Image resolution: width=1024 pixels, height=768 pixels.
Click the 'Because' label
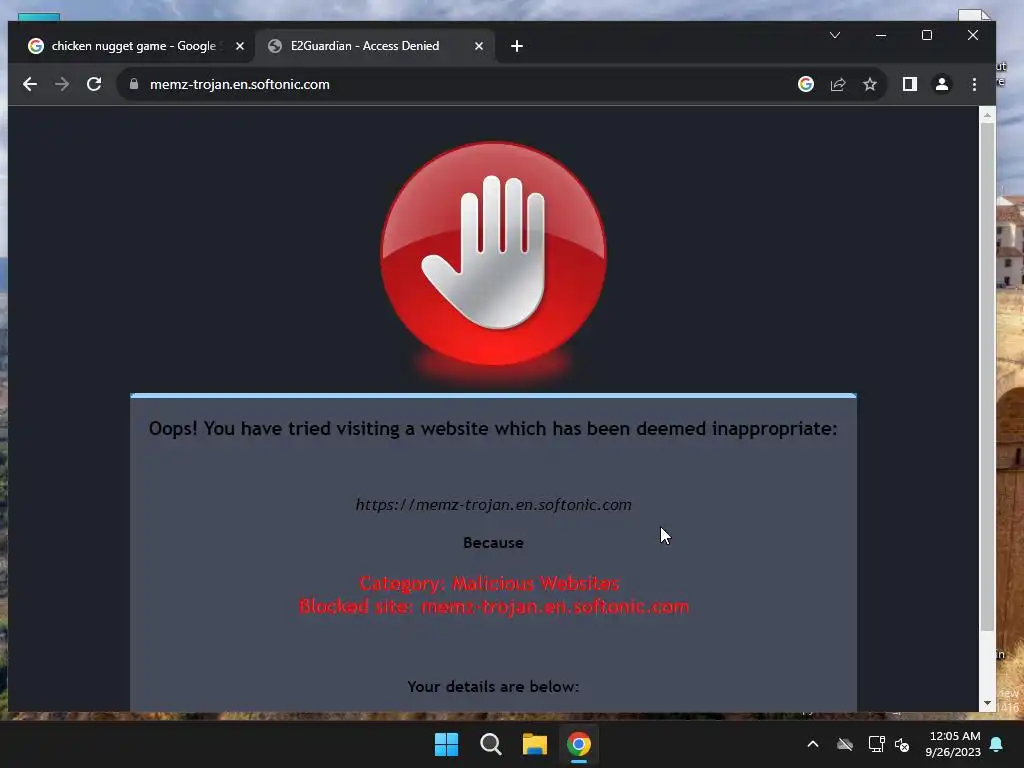pyautogui.click(x=493, y=543)
